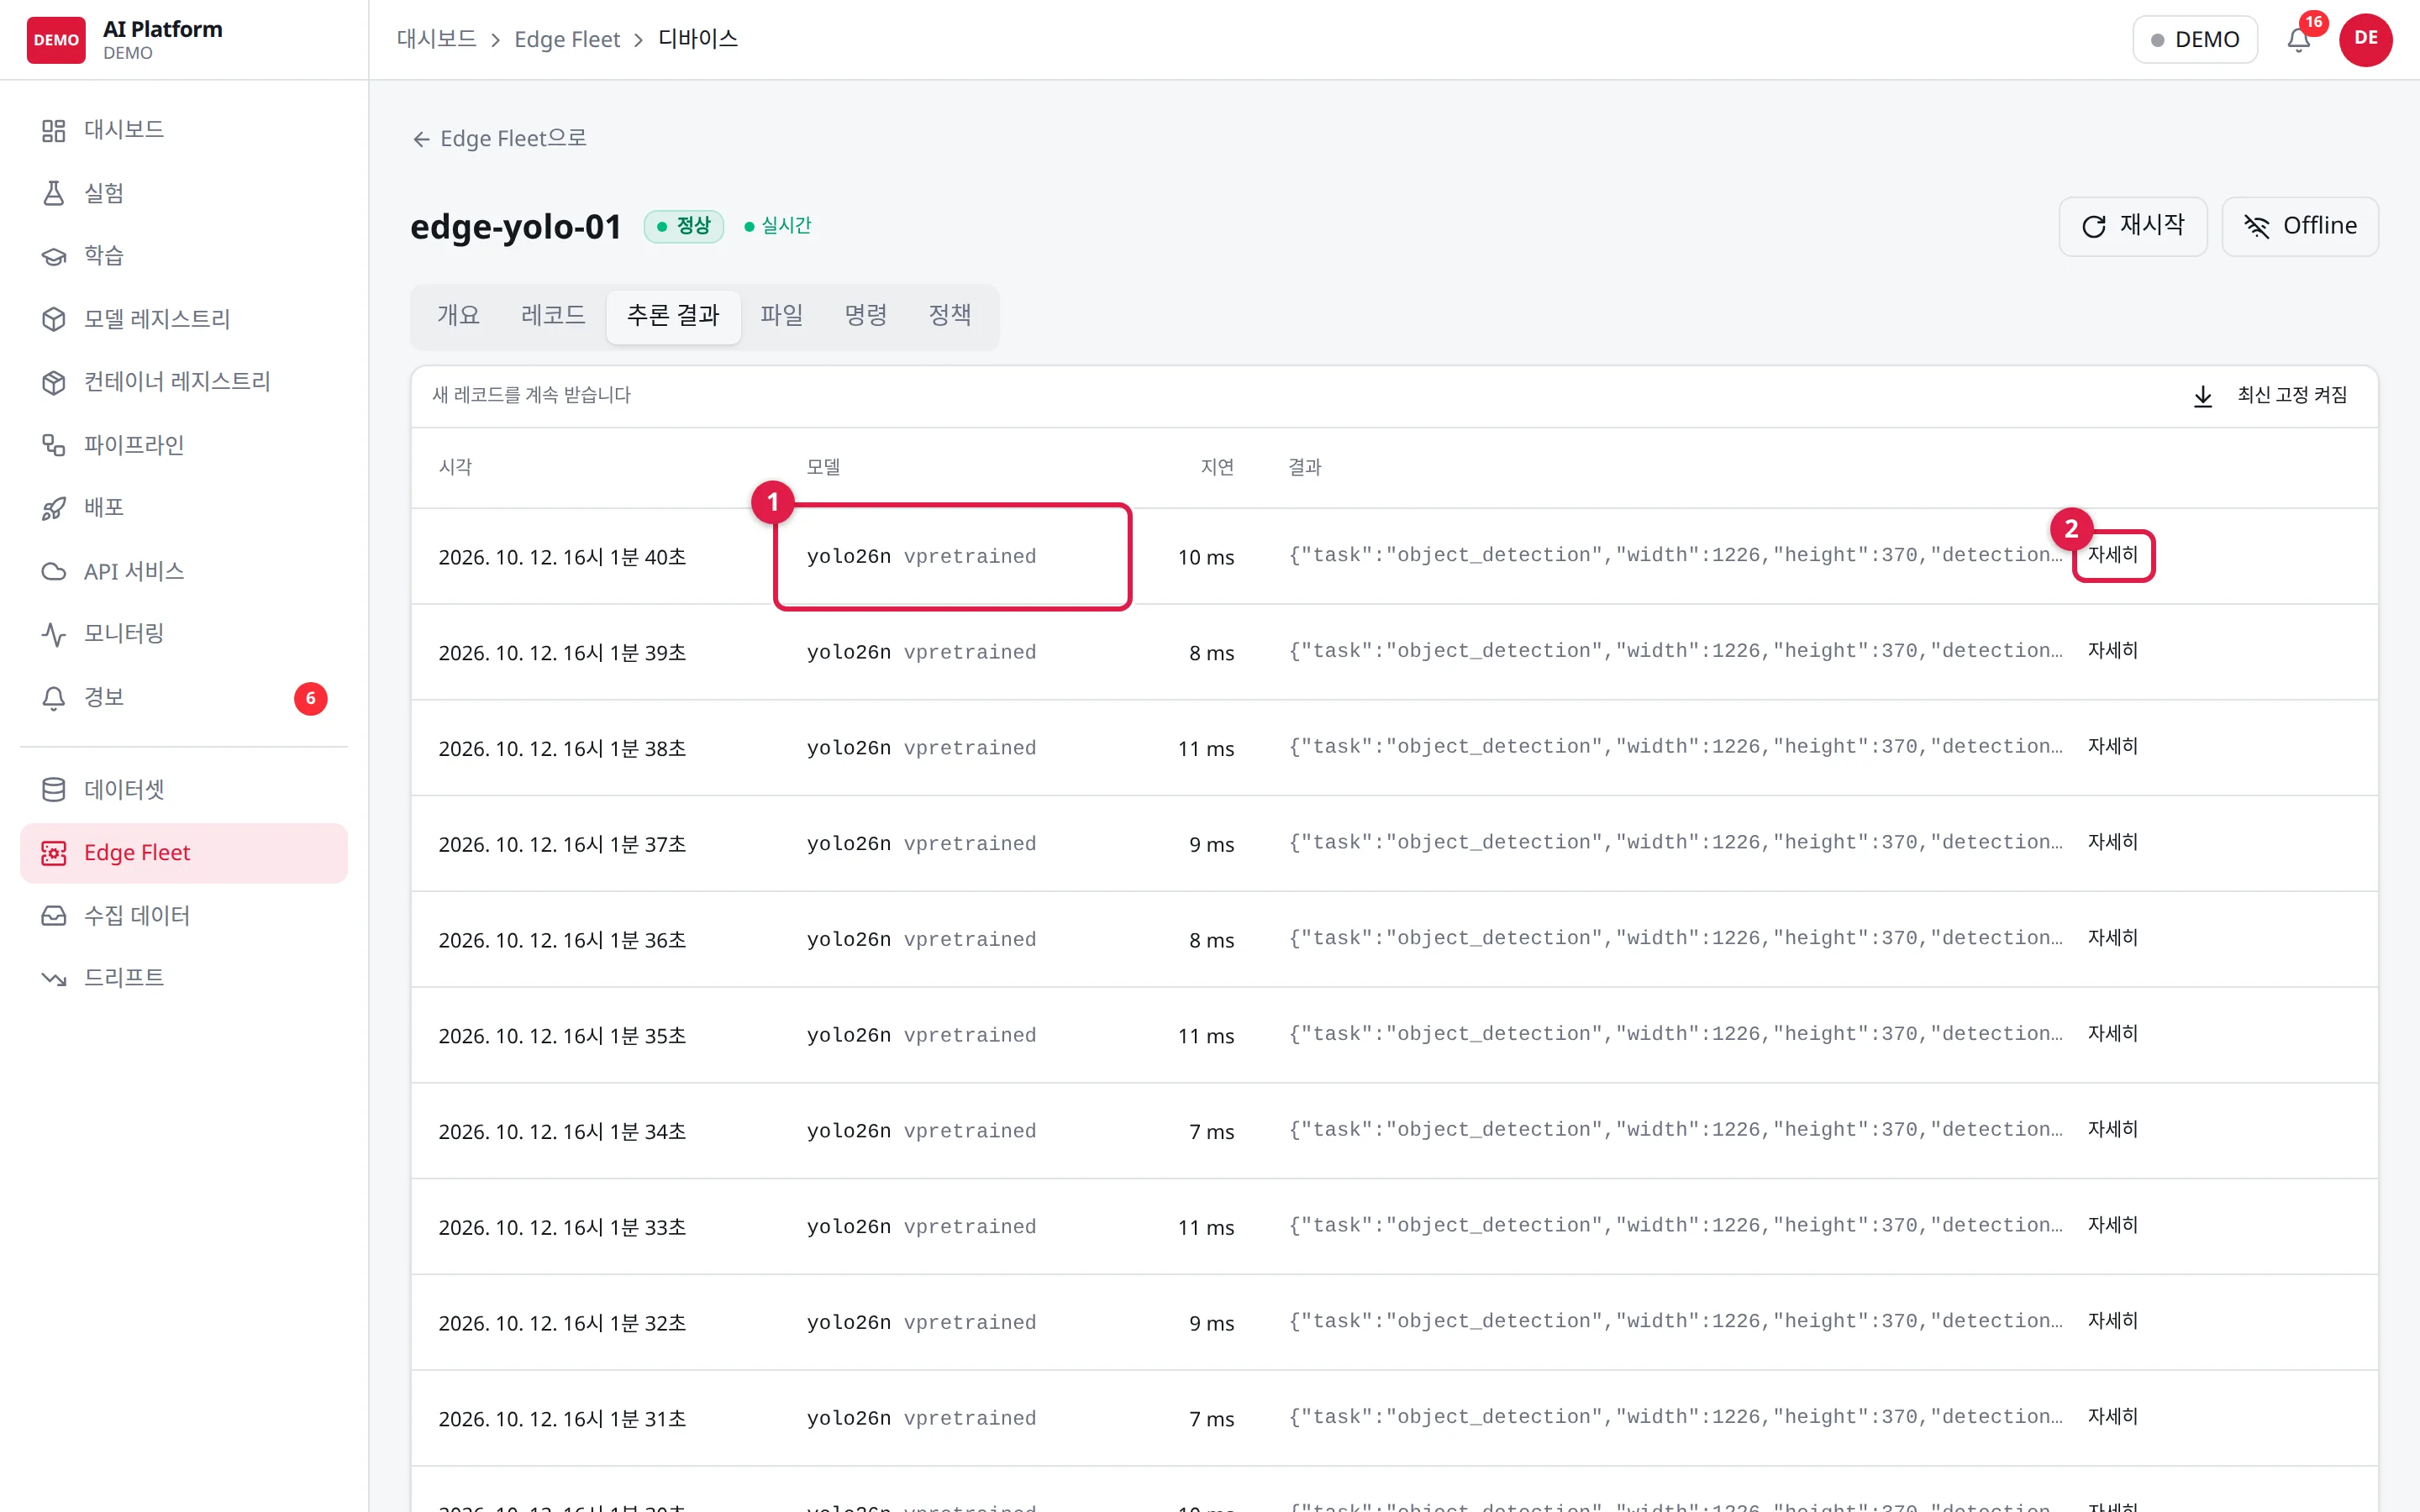Open the 드리프트 trend icon
The height and width of the screenshot is (1512, 2420).
54,978
